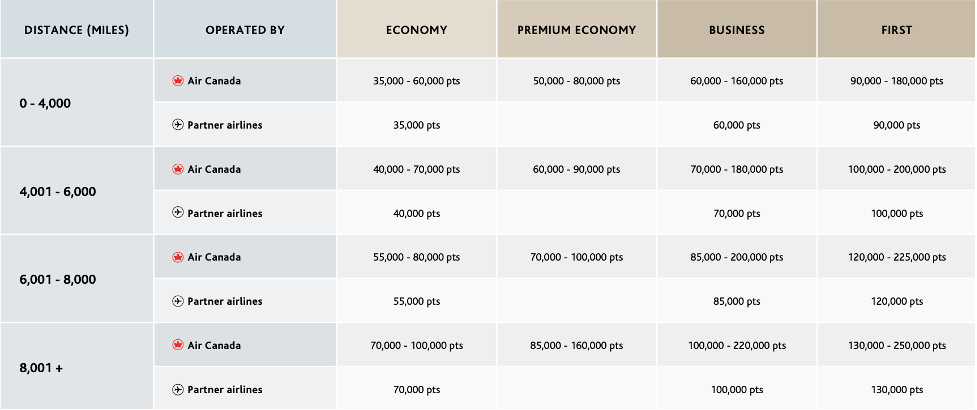Viewport: 977px width, 410px height.
Task: Select the 8,001 + distance band
Action: pos(41,367)
